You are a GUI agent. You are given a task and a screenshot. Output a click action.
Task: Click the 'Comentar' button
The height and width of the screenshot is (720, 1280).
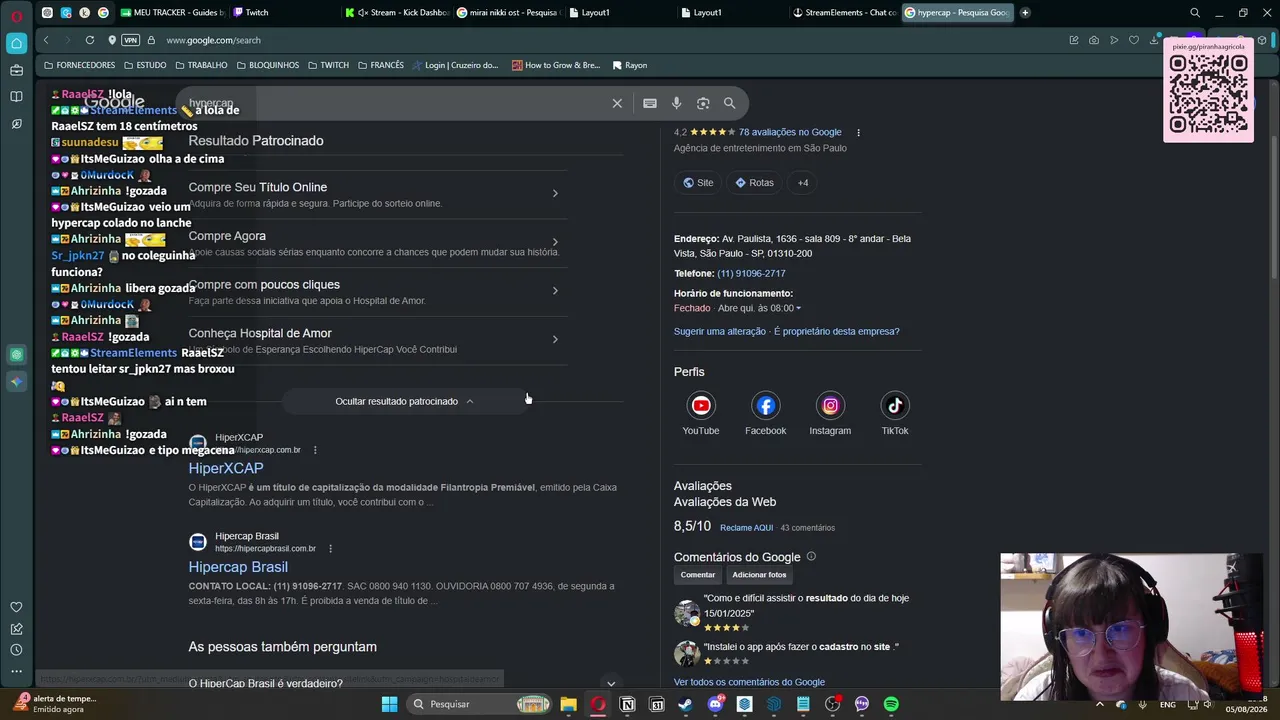point(698,575)
